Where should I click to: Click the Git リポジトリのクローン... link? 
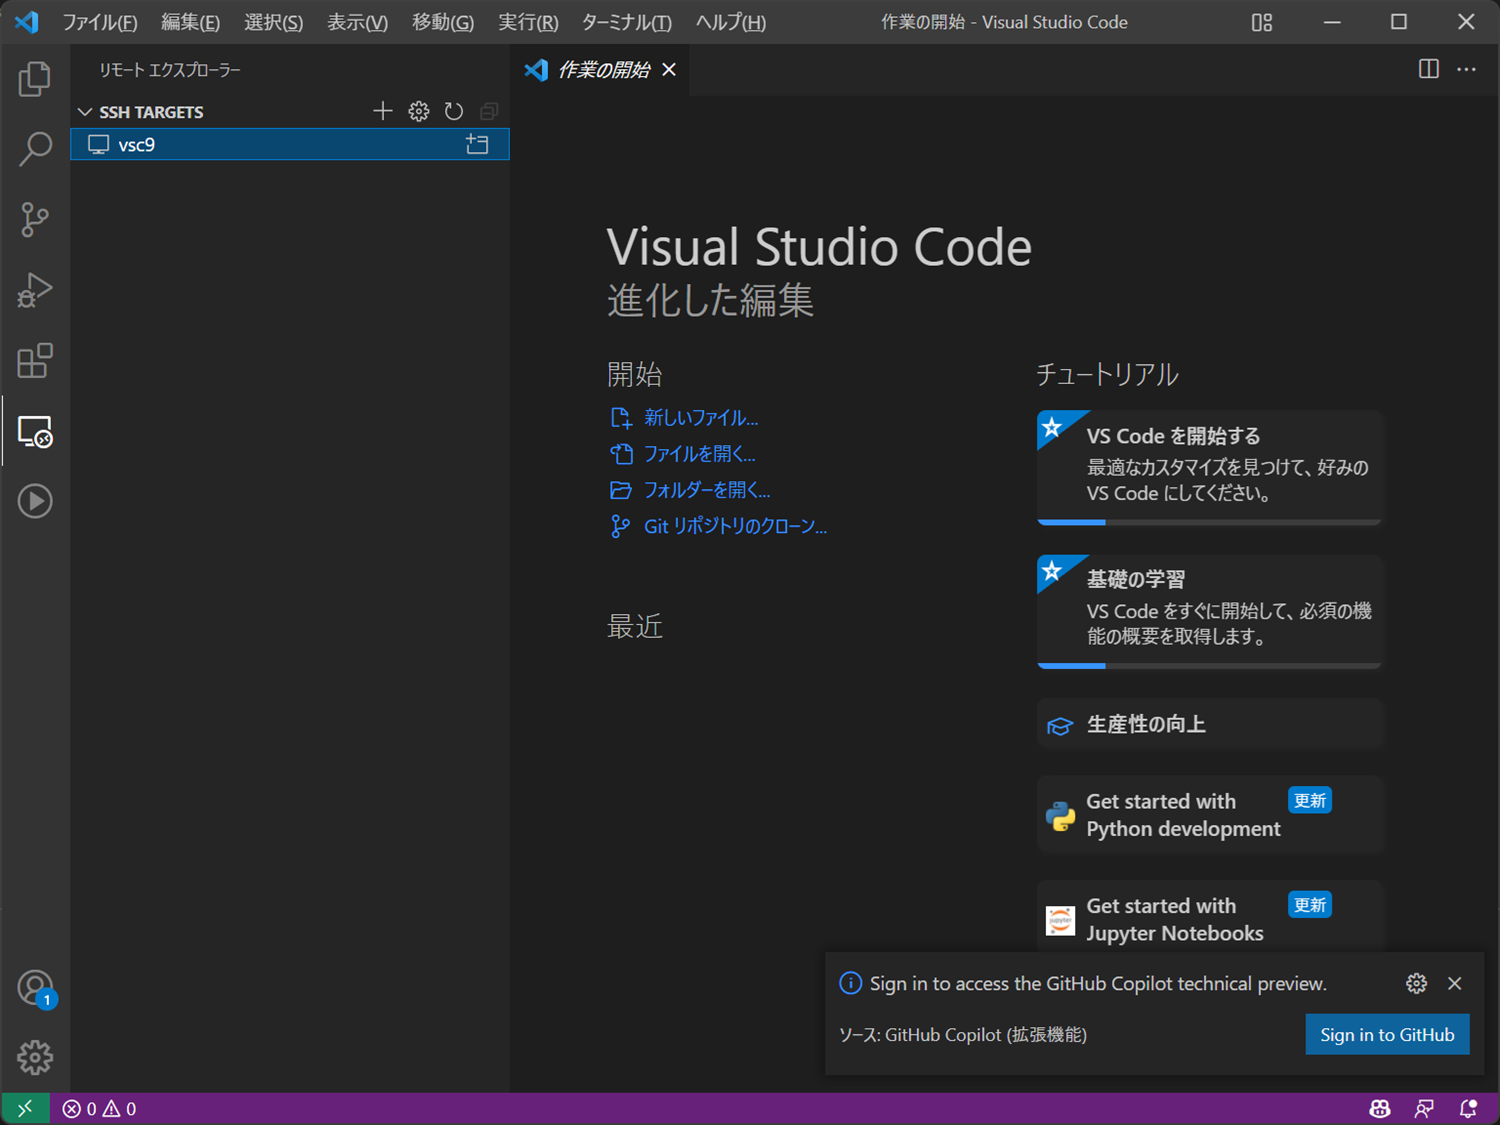[x=735, y=526]
